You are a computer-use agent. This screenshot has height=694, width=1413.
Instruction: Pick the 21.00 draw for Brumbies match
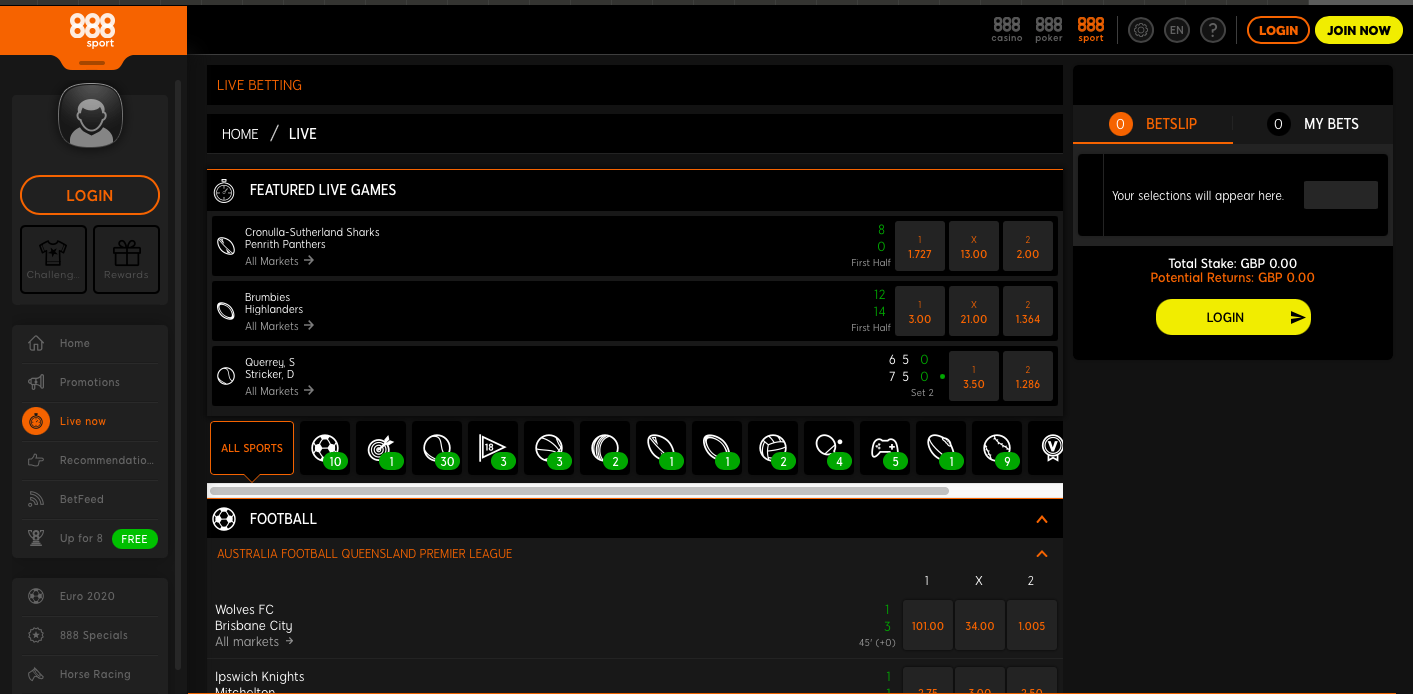coord(974,312)
